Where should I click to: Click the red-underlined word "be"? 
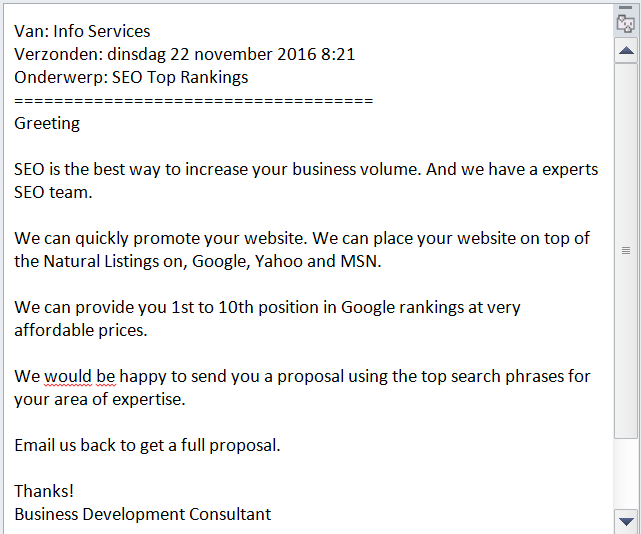click(106, 377)
